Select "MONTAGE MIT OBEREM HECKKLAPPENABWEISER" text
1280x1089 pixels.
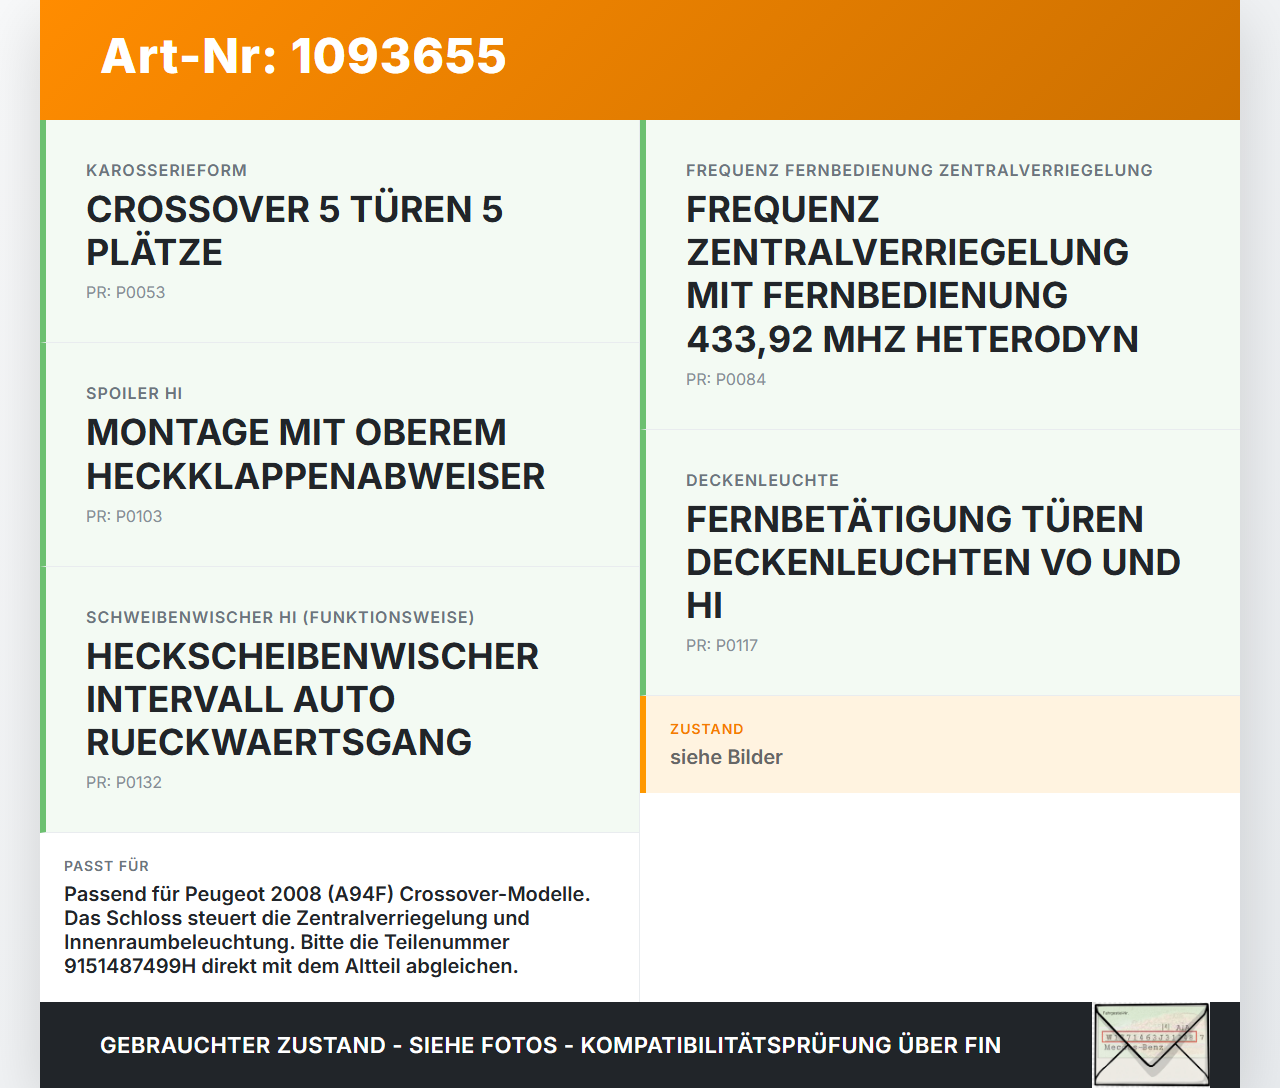pos(316,454)
